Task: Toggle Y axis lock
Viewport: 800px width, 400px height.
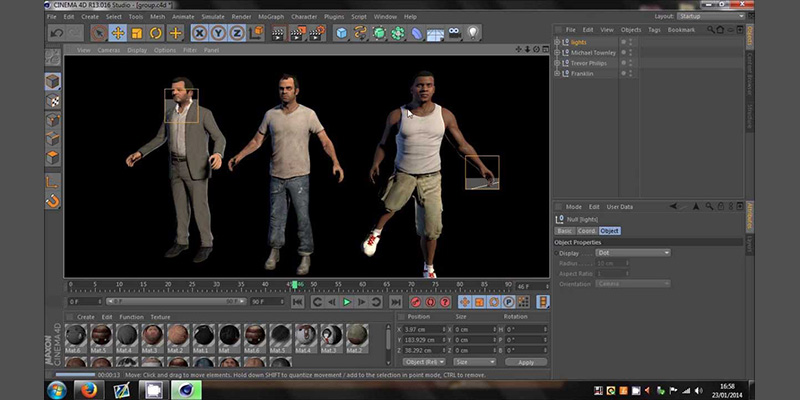Action: point(218,34)
